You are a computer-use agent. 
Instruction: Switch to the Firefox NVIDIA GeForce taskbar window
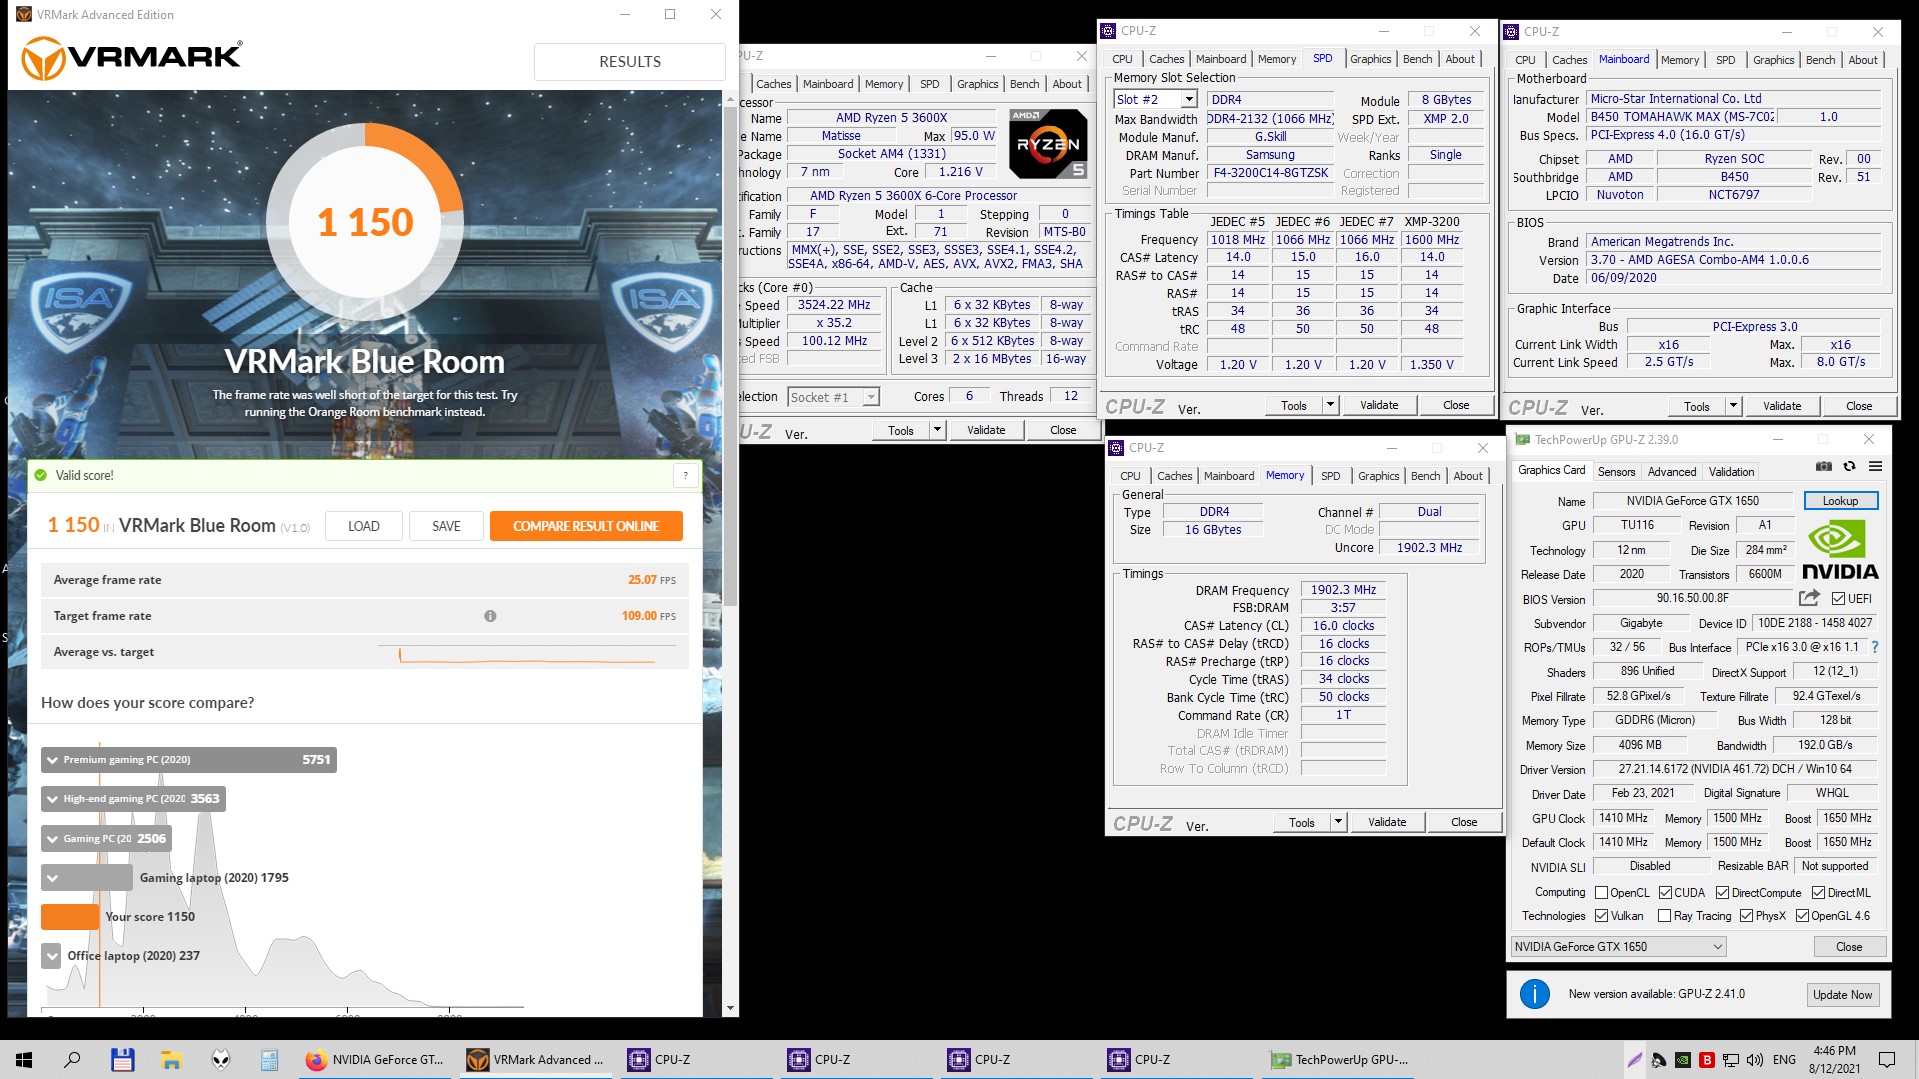[x=376, y=1060]
